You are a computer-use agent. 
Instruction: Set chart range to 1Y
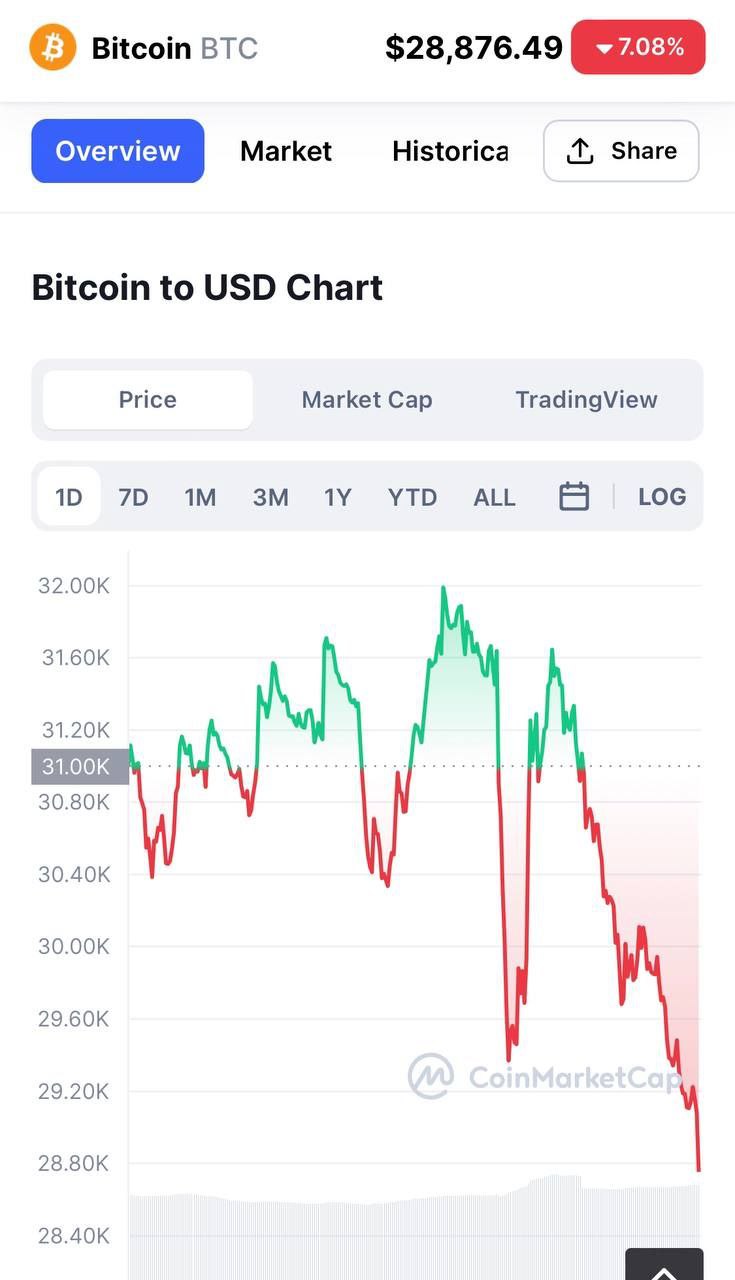338,497
